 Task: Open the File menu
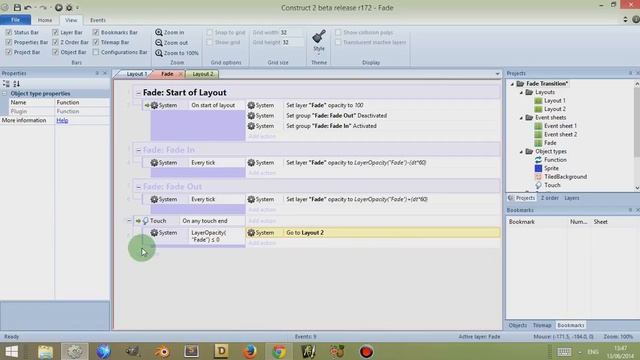[x=15, y=20]
